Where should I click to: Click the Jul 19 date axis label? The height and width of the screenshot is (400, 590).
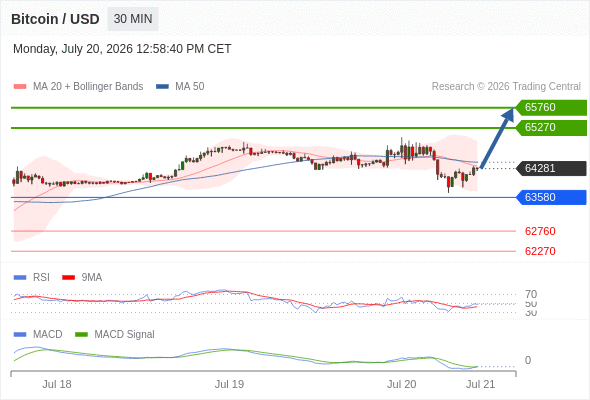click(x=229, y=384)
